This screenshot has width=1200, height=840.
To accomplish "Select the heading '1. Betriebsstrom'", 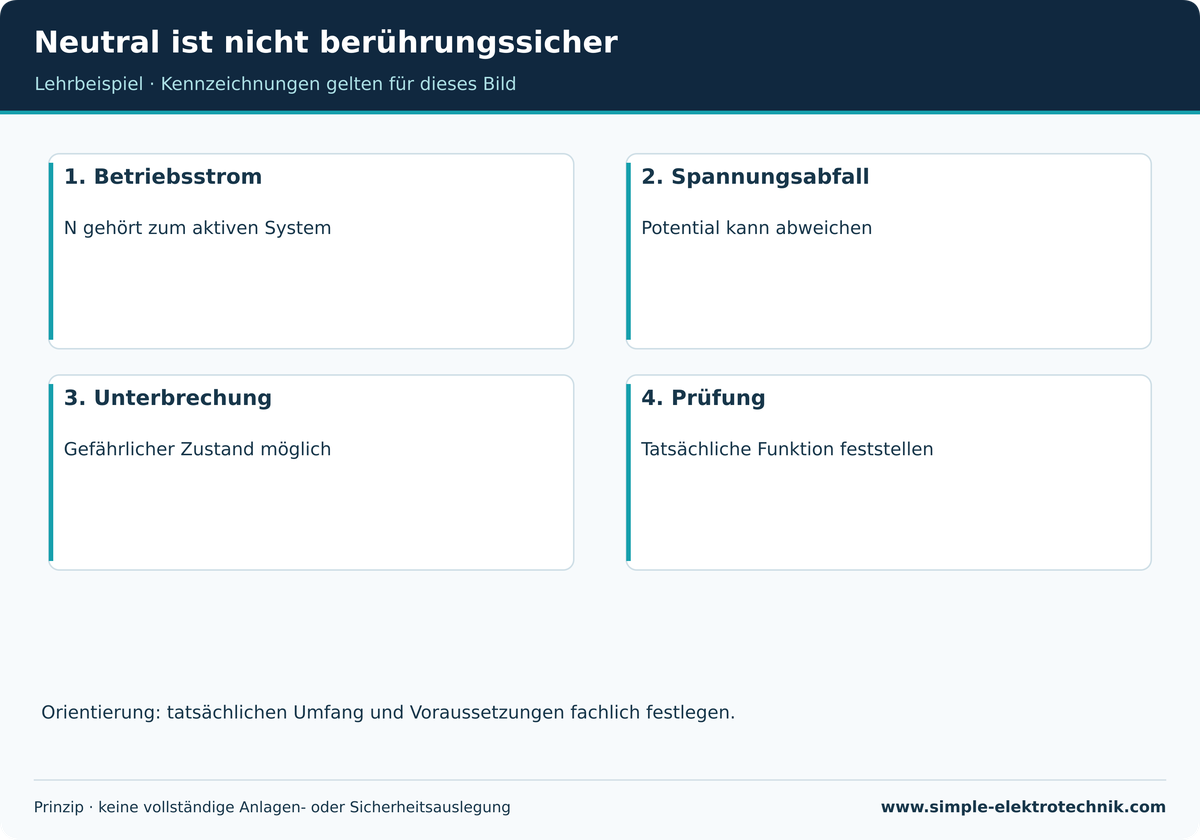I will click(163, 177).
